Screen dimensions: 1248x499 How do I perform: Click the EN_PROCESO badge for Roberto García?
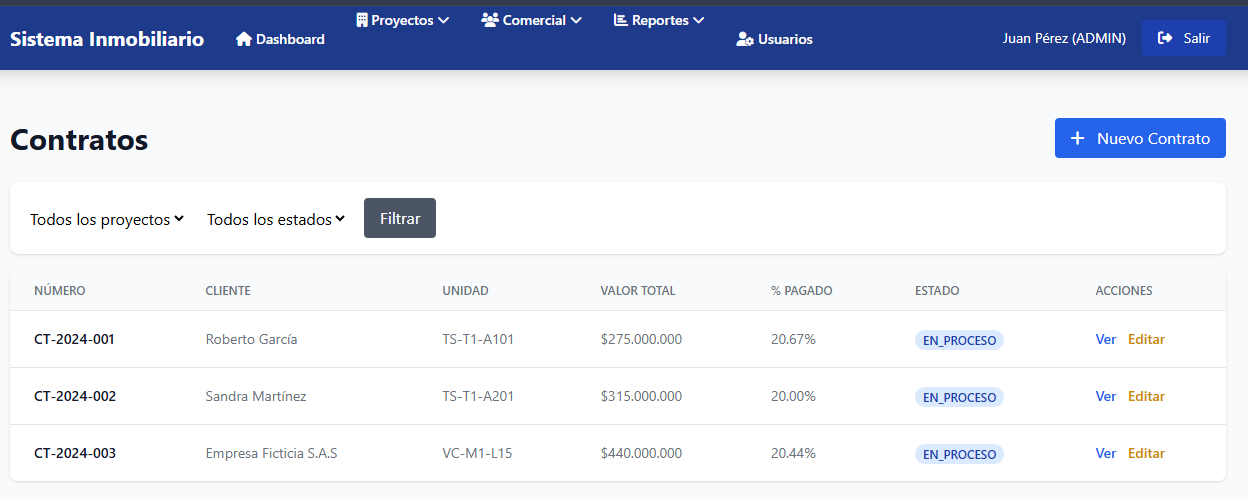pyautogui.click(x=959, y=340)
